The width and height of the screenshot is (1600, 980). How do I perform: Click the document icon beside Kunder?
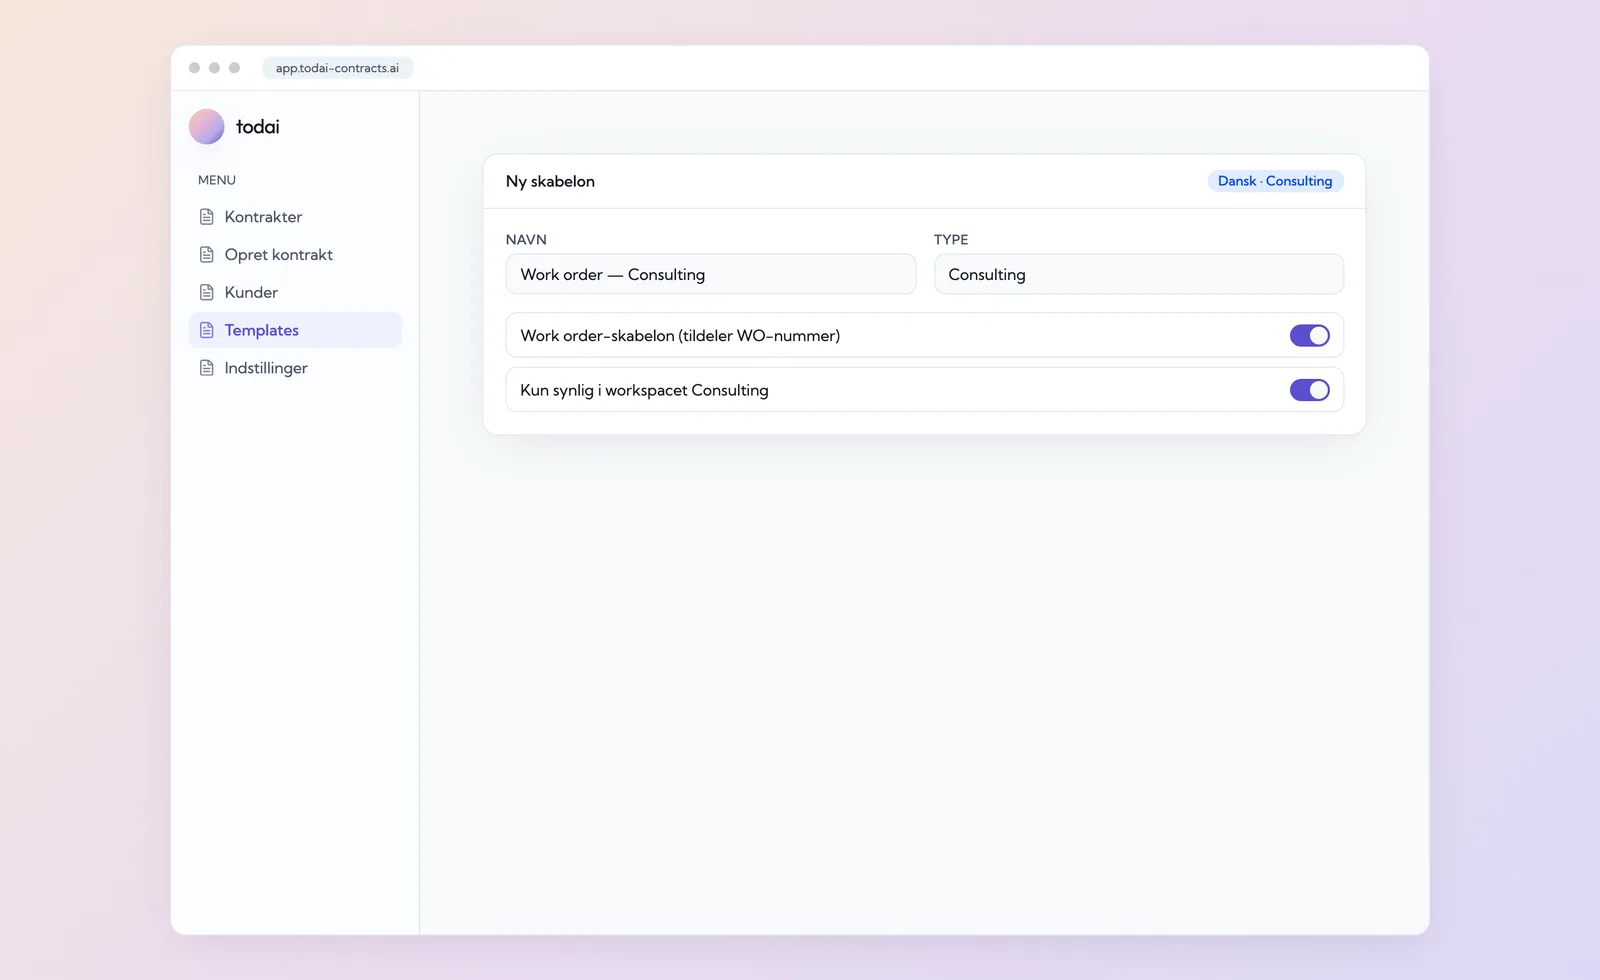coord(207,292)
